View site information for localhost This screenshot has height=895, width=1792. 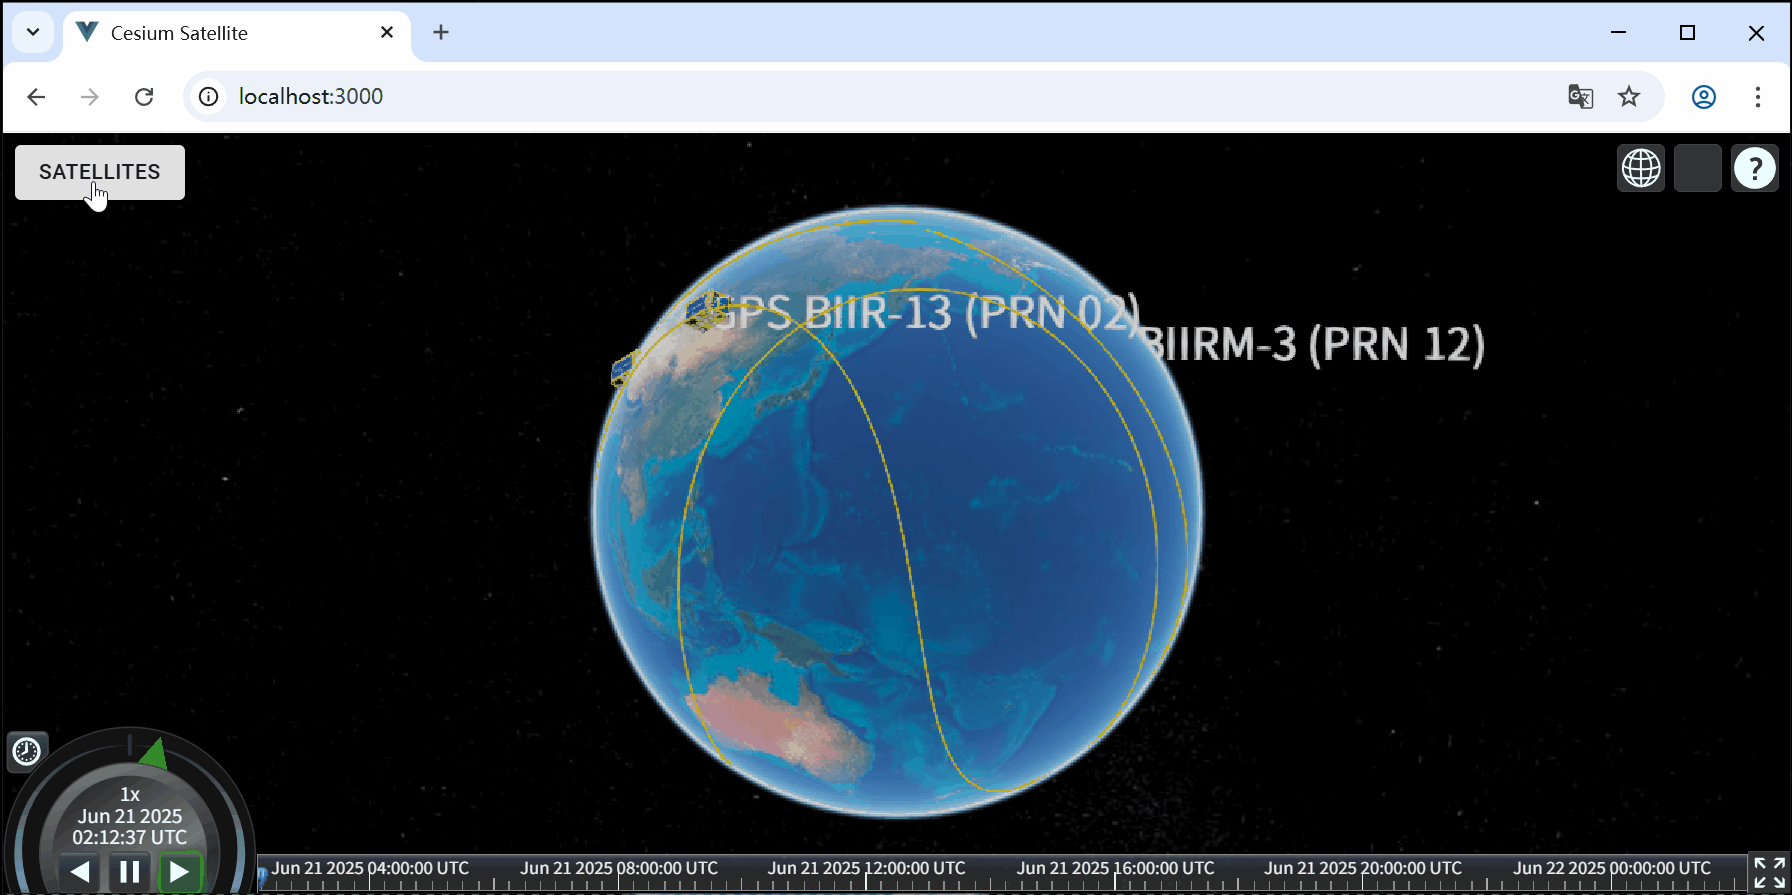[208, 96]
